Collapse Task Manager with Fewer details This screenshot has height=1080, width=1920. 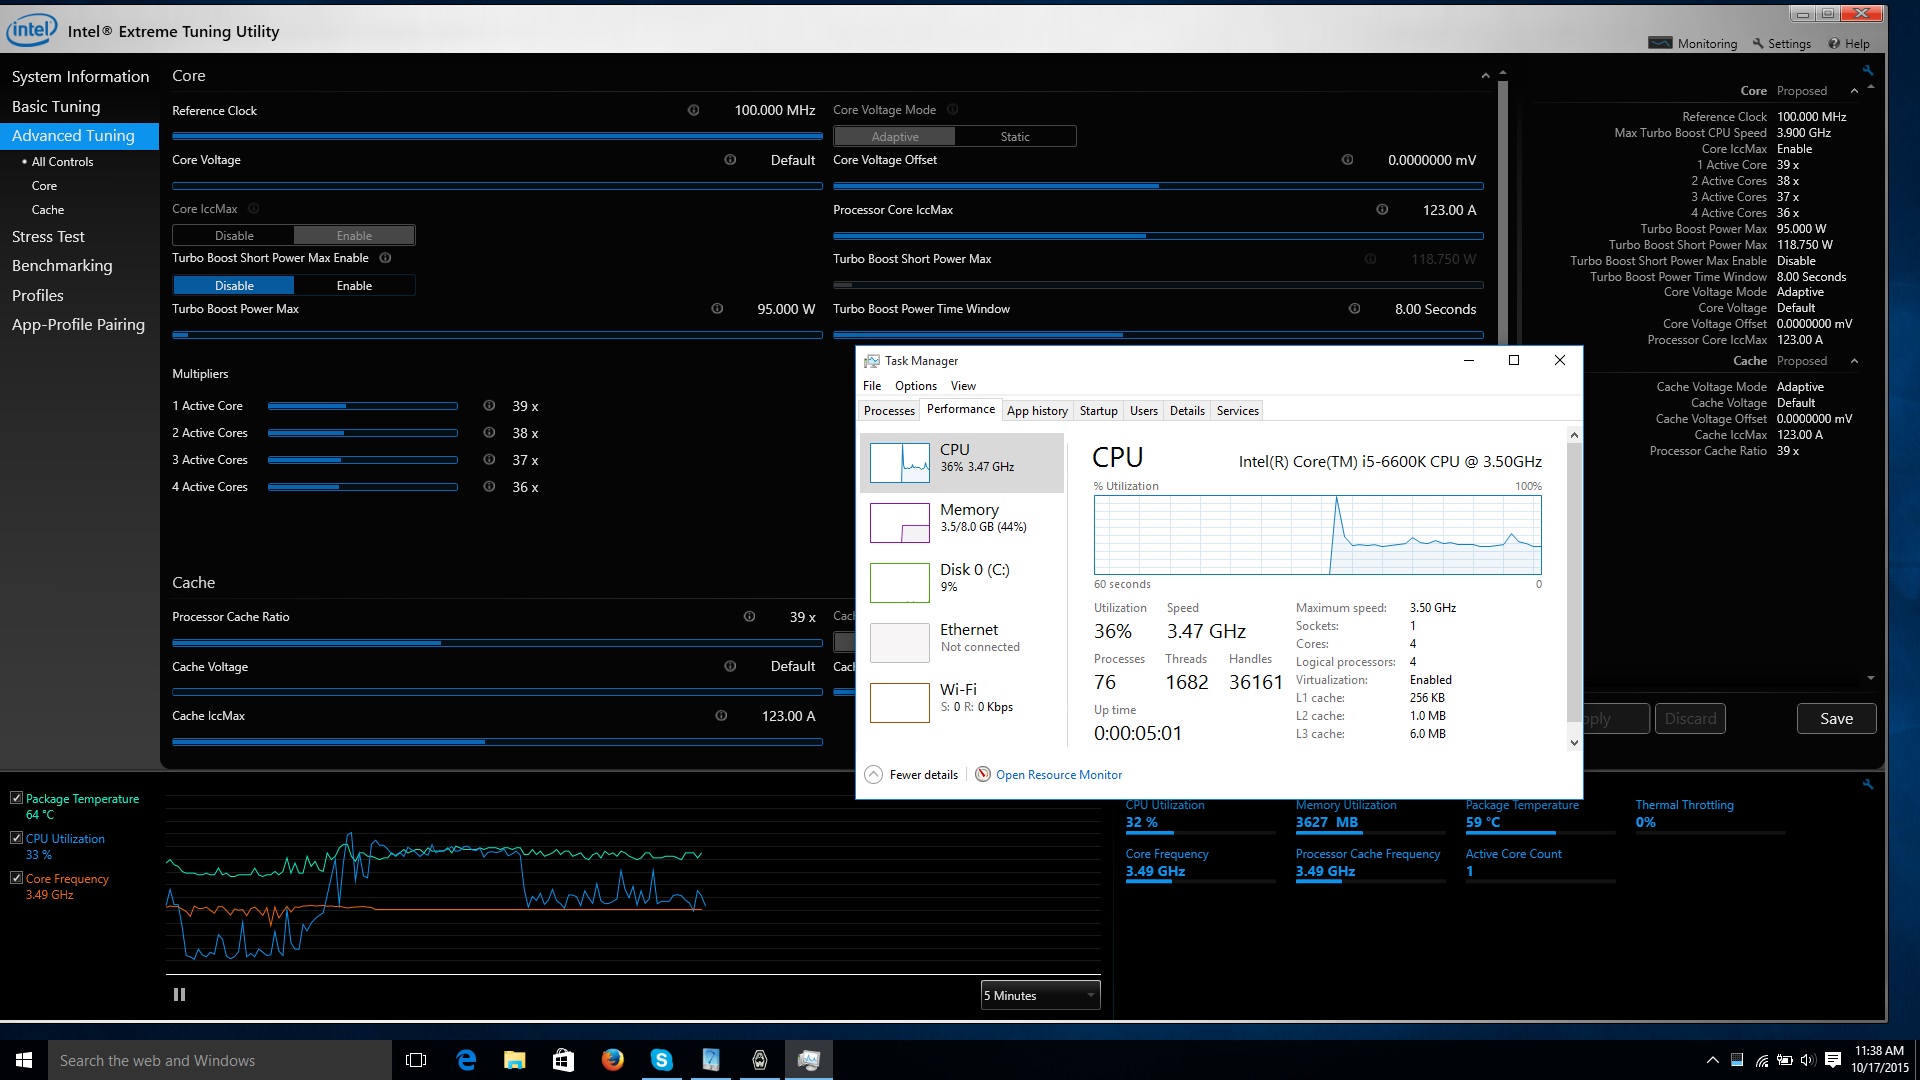coord(911,775)
